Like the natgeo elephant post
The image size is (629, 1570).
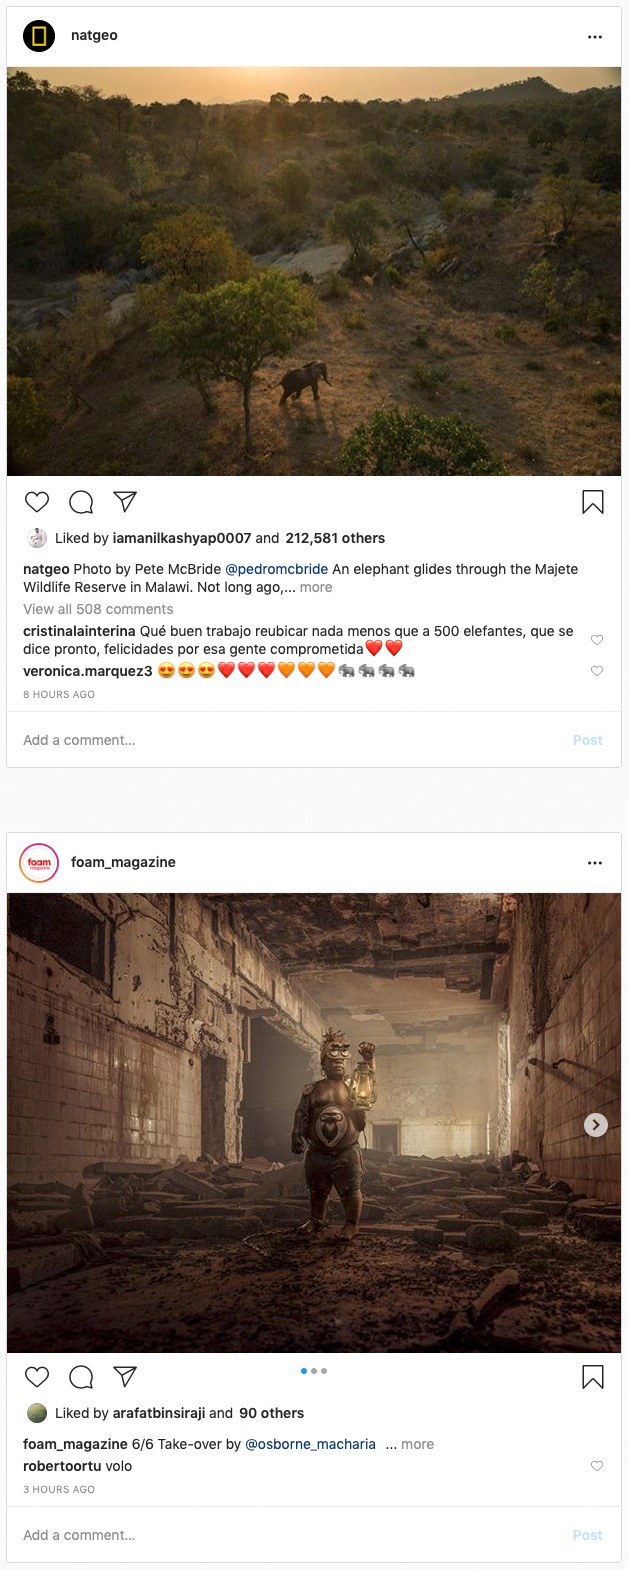37,502
